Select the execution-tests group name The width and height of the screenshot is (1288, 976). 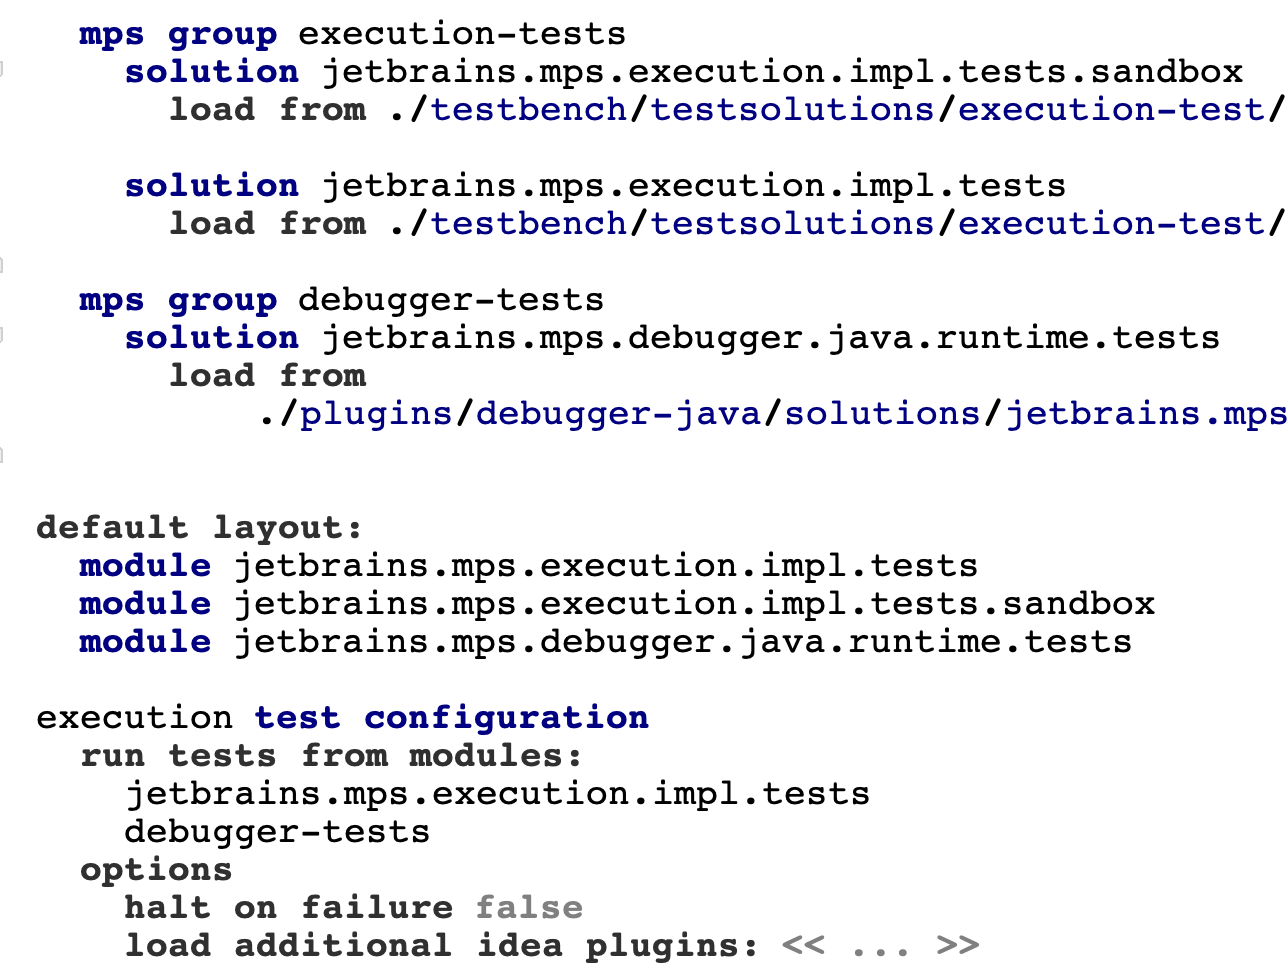[x=462, y=34]
